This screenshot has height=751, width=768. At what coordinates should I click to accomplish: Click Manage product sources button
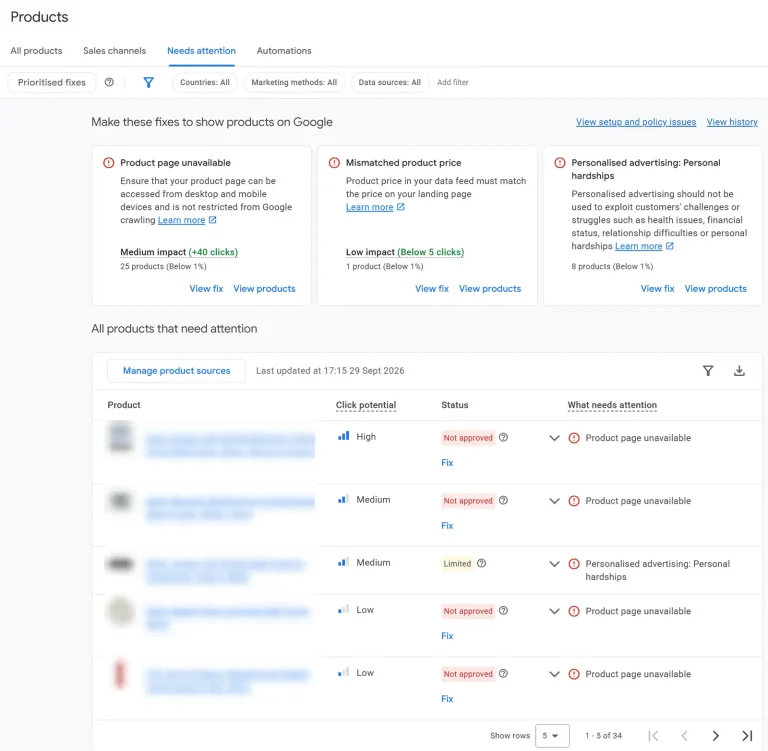(176, 371)
